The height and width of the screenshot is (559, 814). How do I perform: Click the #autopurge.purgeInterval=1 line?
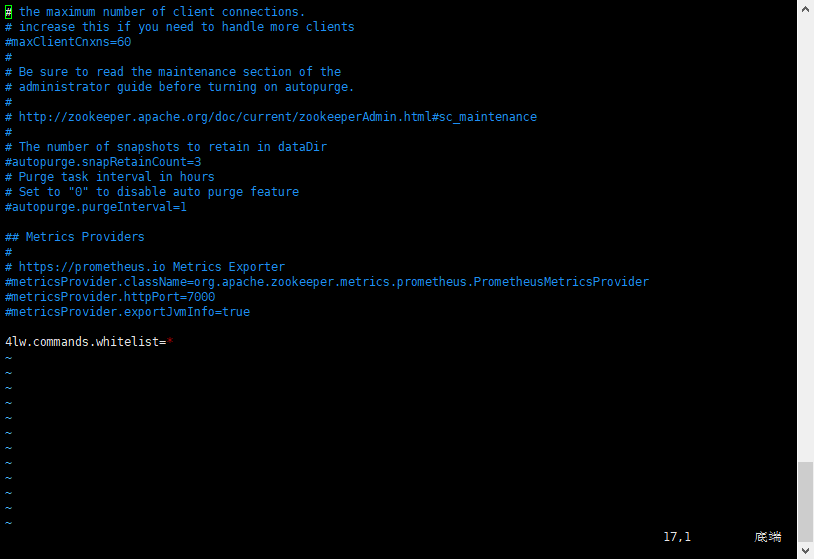tap(96, 207)
